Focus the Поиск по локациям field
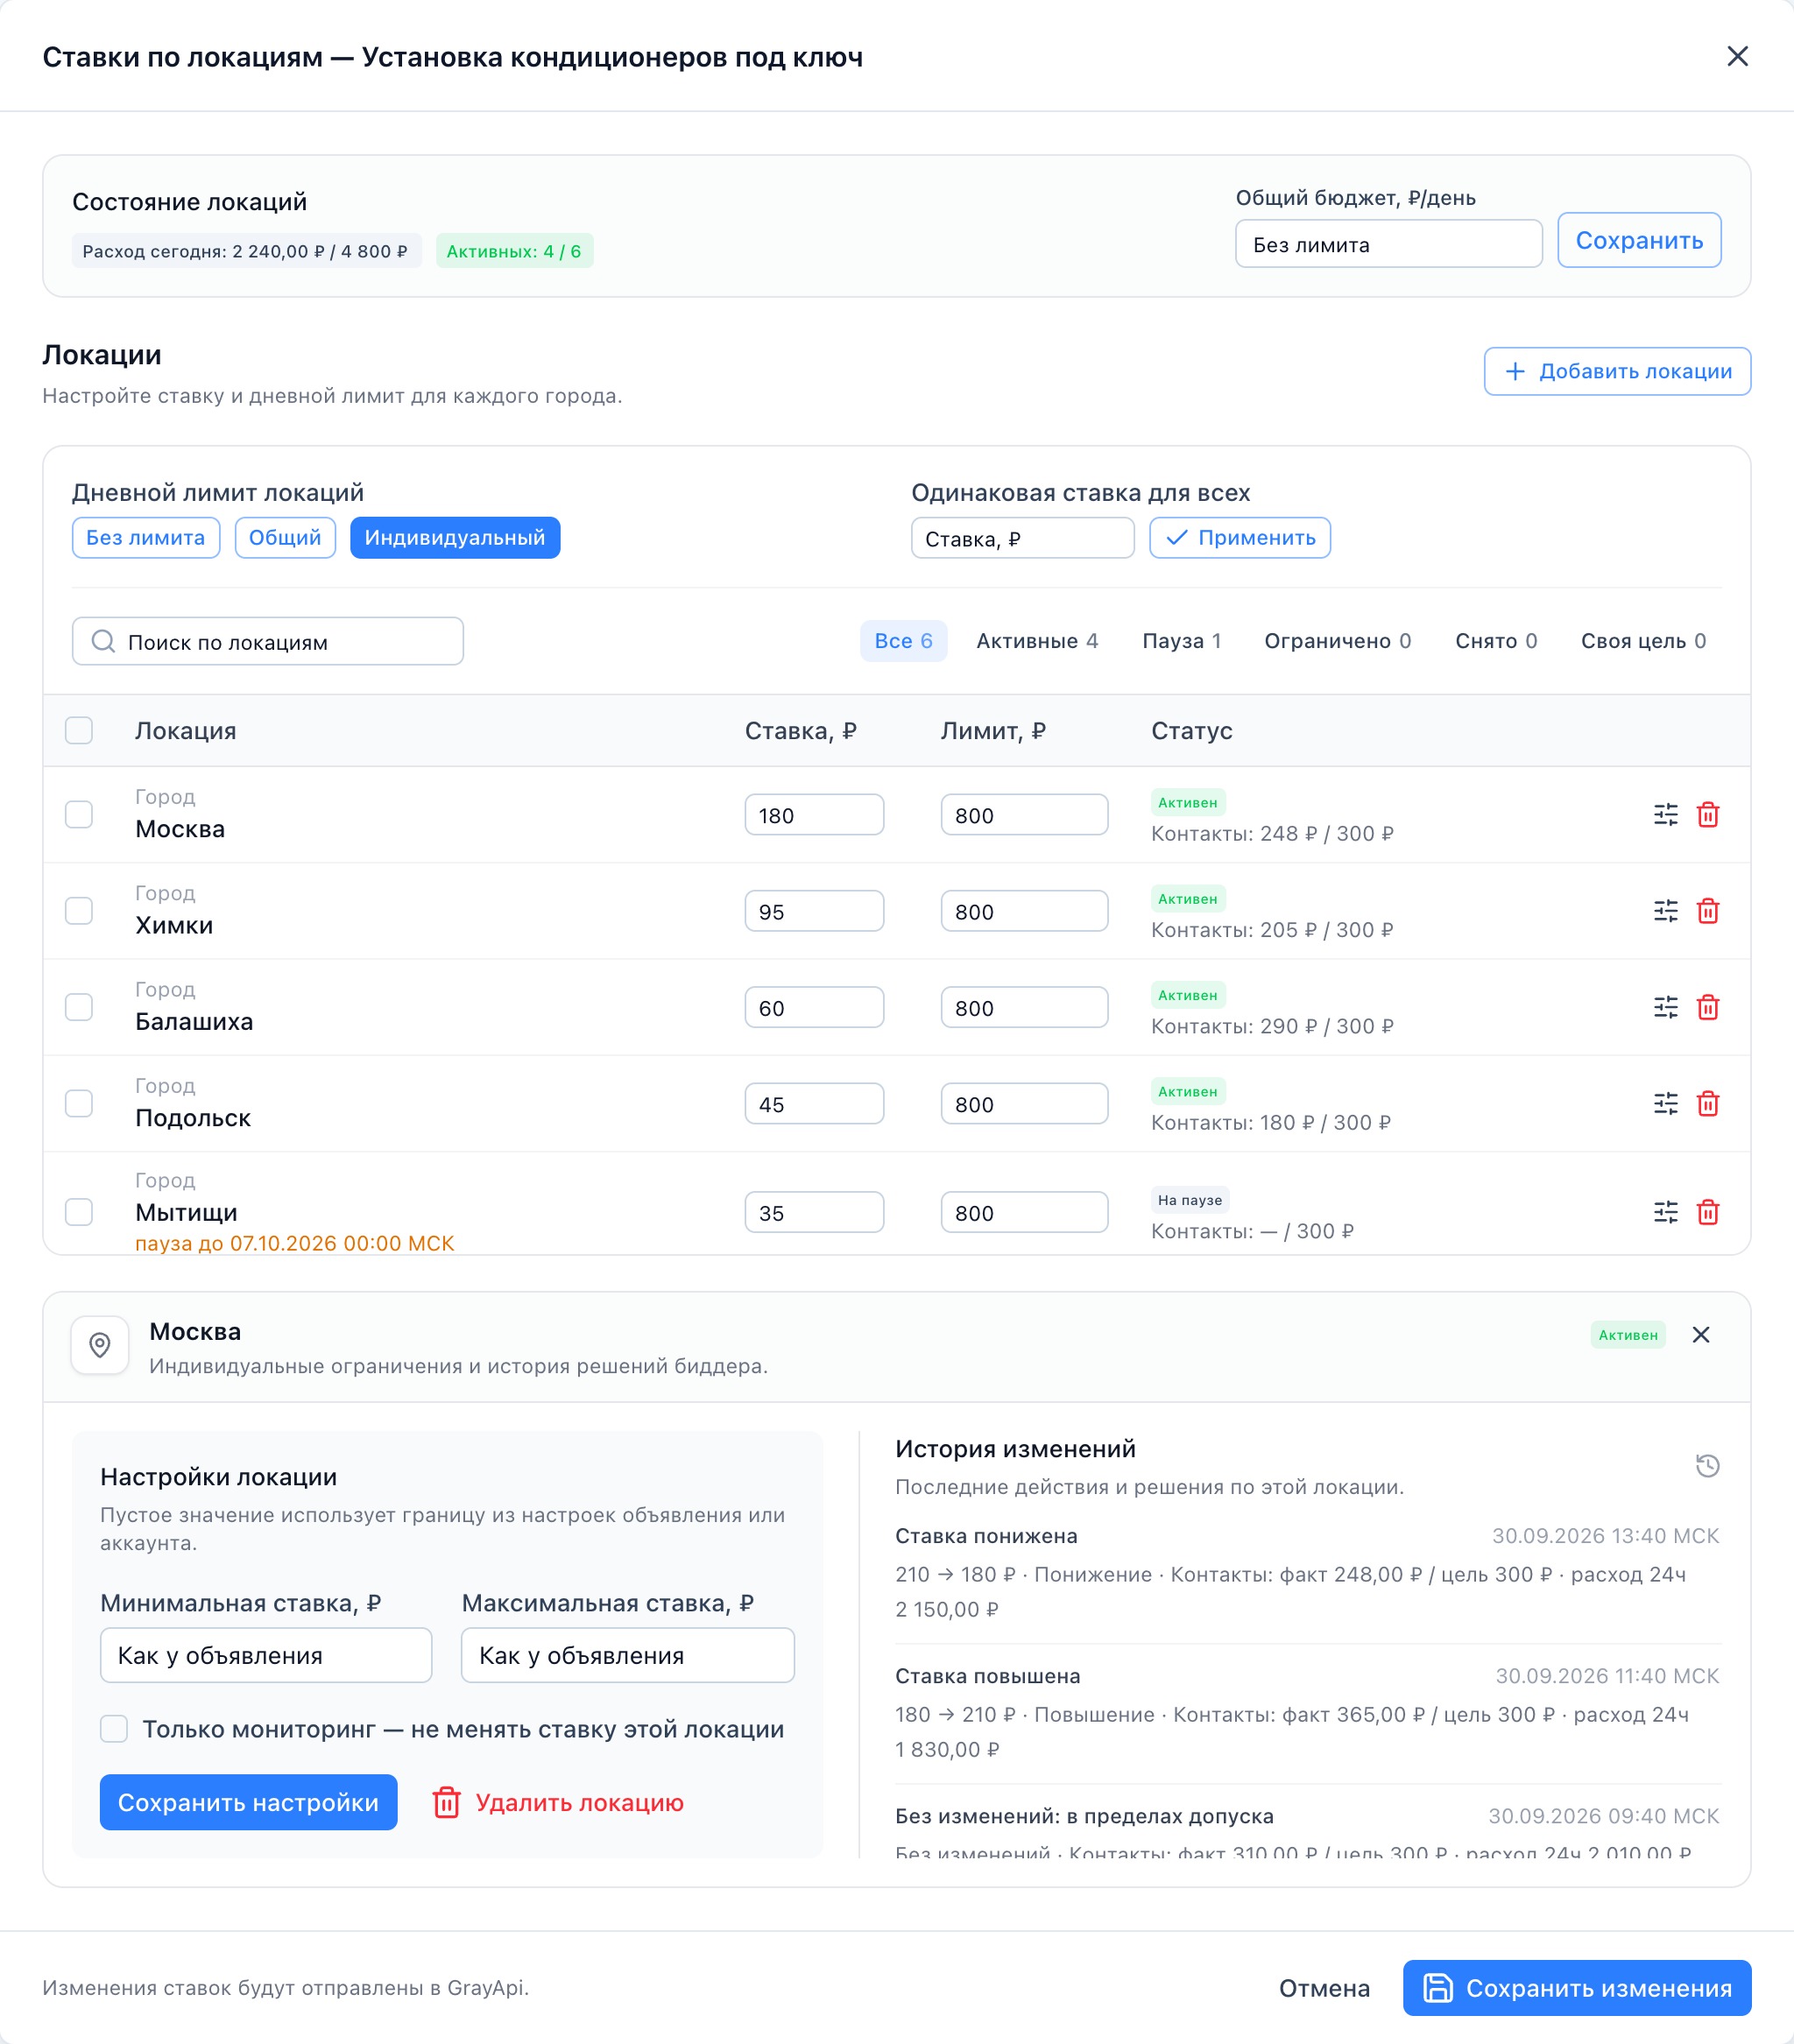Image resolution: width=1794 pixels, height=2044 pixels. click(x=268, y=641)
